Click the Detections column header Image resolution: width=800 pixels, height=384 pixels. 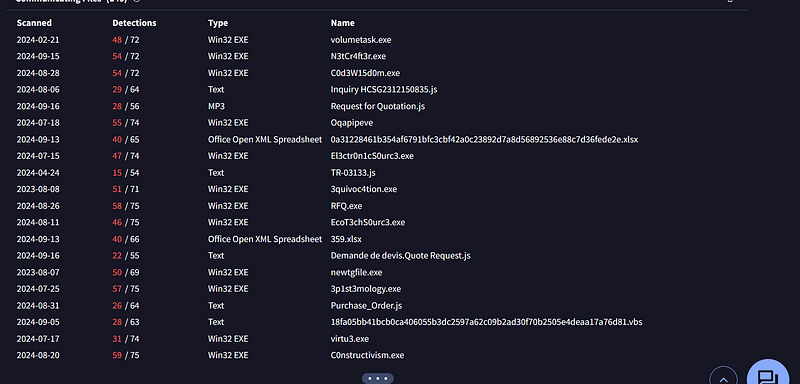(134, 23)
